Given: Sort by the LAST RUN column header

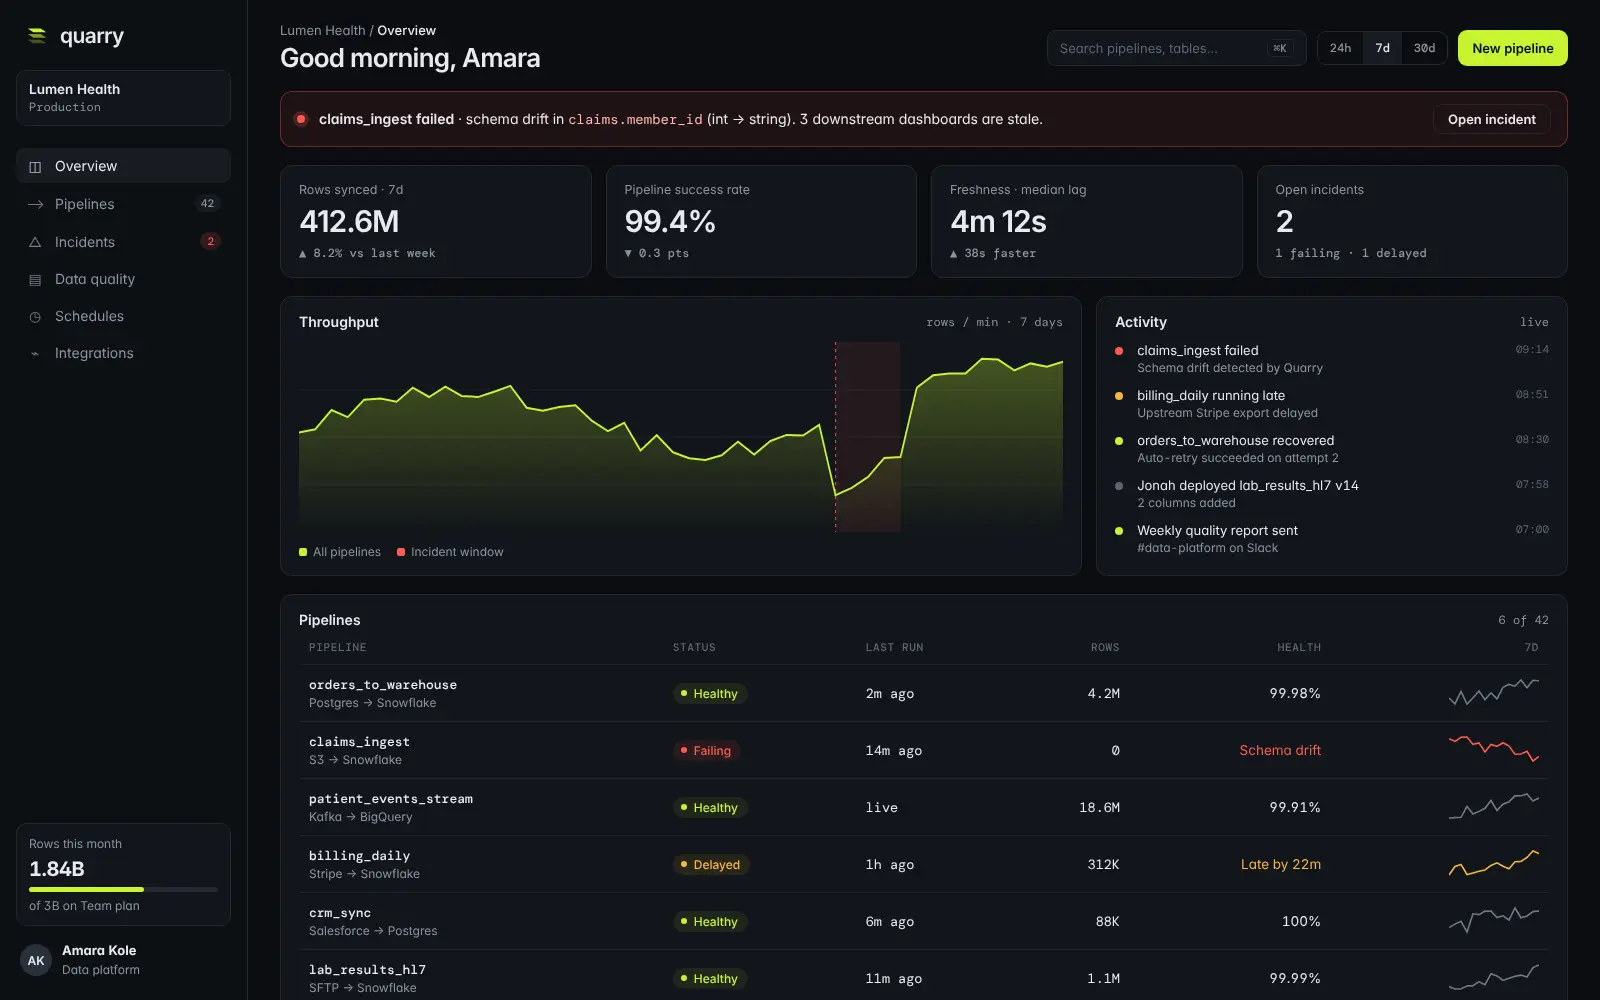Looking at the screenshot, I should [894, 648].
